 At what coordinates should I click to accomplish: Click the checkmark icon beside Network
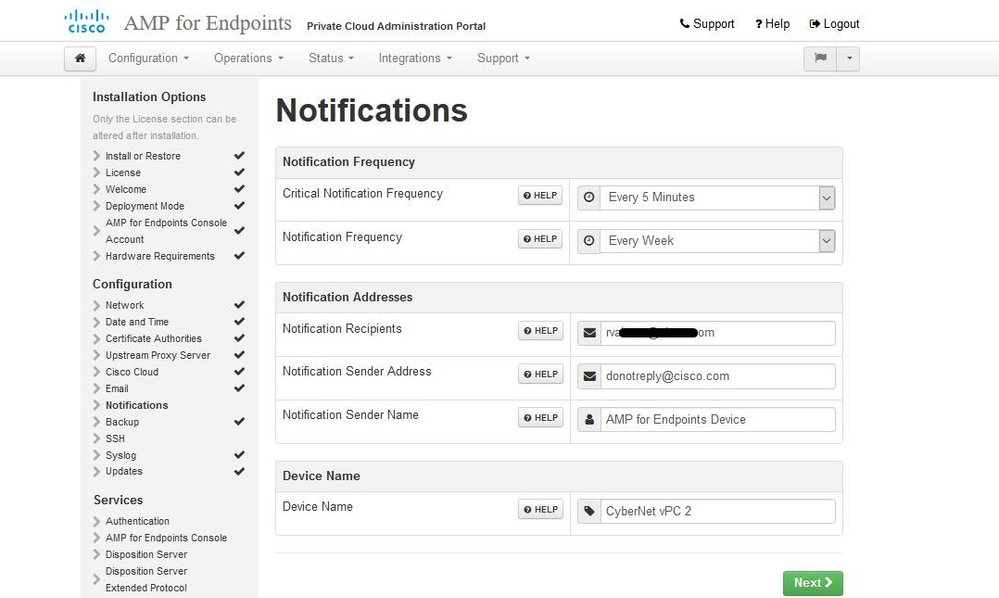pos(239,304)
